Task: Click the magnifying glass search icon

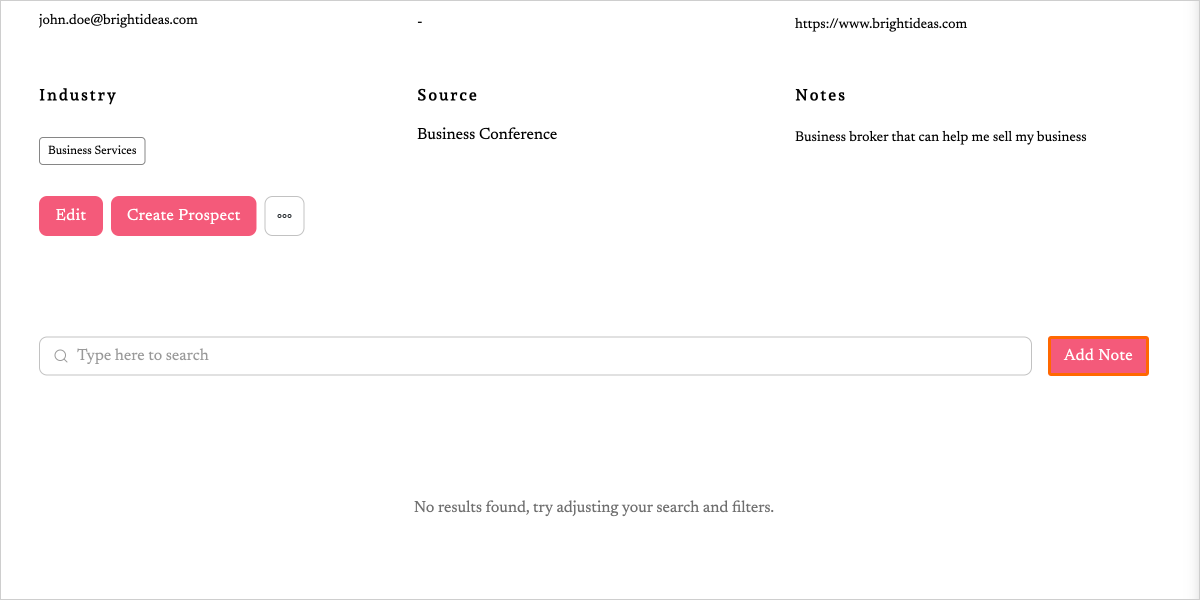Action: point(61,356)
